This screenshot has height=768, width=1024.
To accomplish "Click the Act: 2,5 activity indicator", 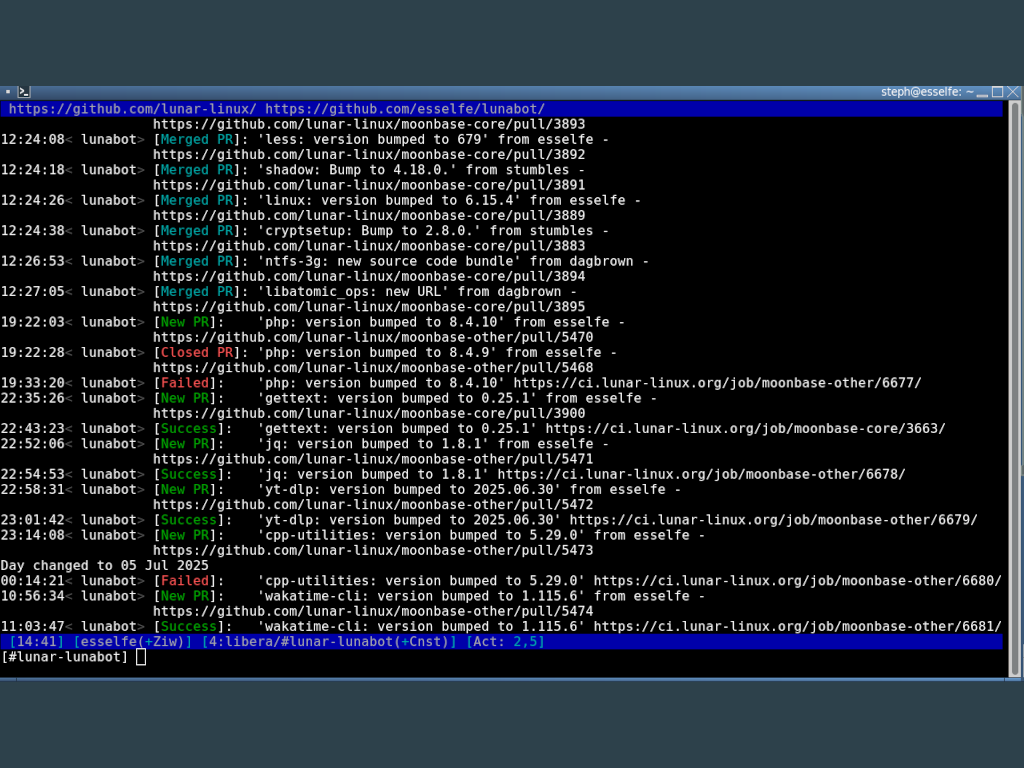I will pyautogui.click(x=505, y=642).
